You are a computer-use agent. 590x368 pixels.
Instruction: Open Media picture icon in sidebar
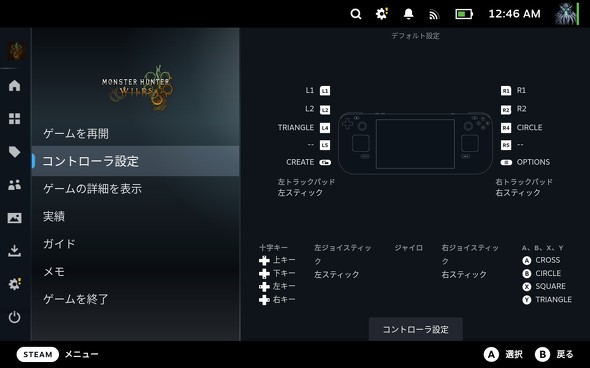coord(15,218)
